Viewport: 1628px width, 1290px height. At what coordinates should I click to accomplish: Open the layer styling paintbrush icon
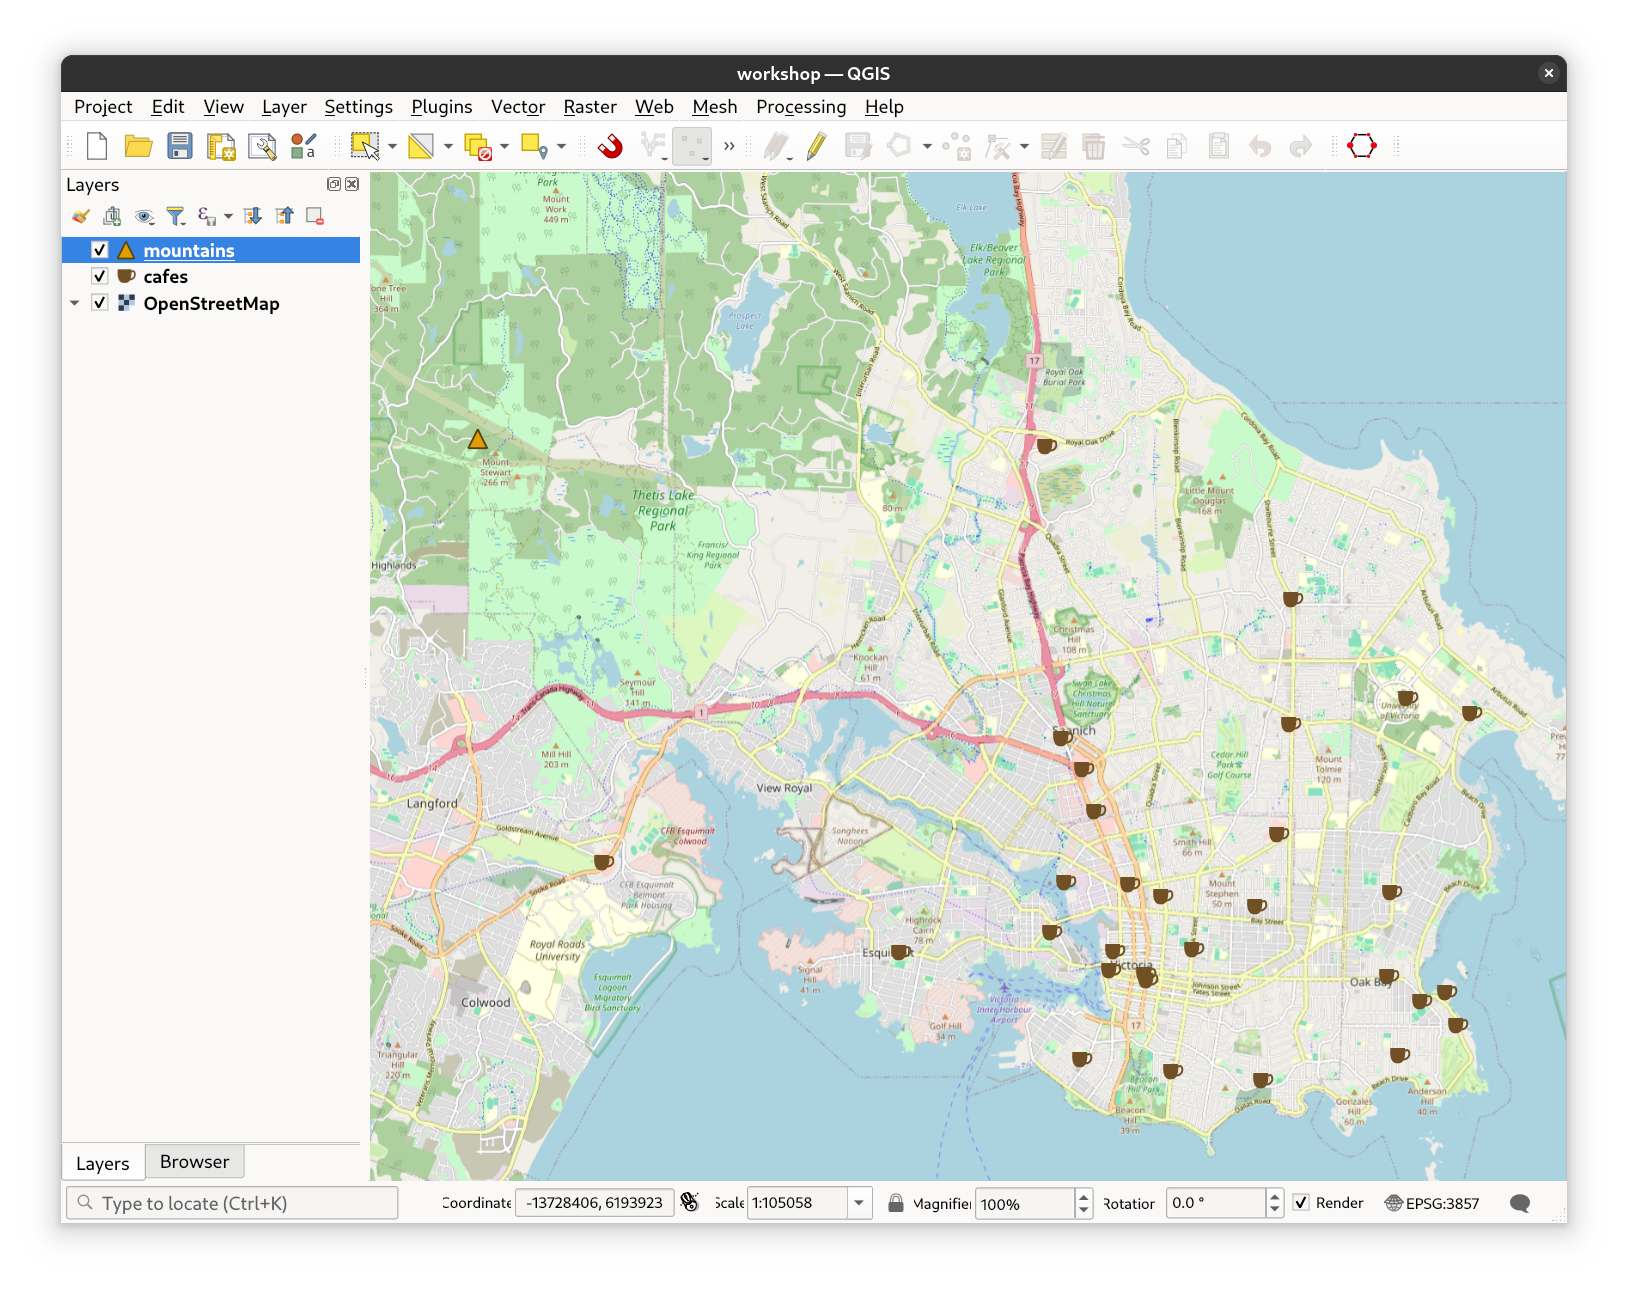81,216
